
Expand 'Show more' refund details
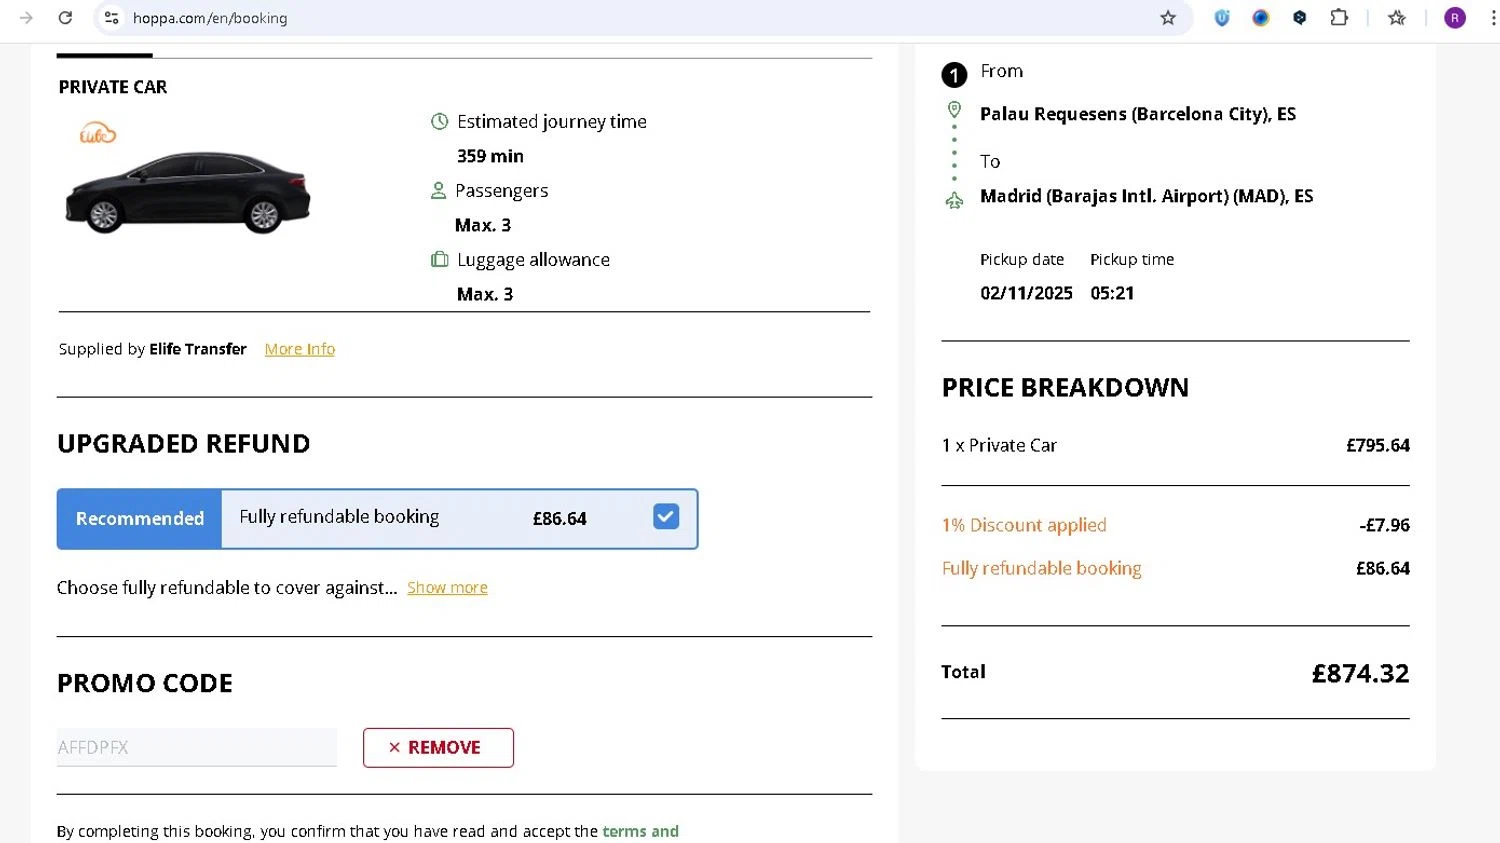[x=447, y=588]
